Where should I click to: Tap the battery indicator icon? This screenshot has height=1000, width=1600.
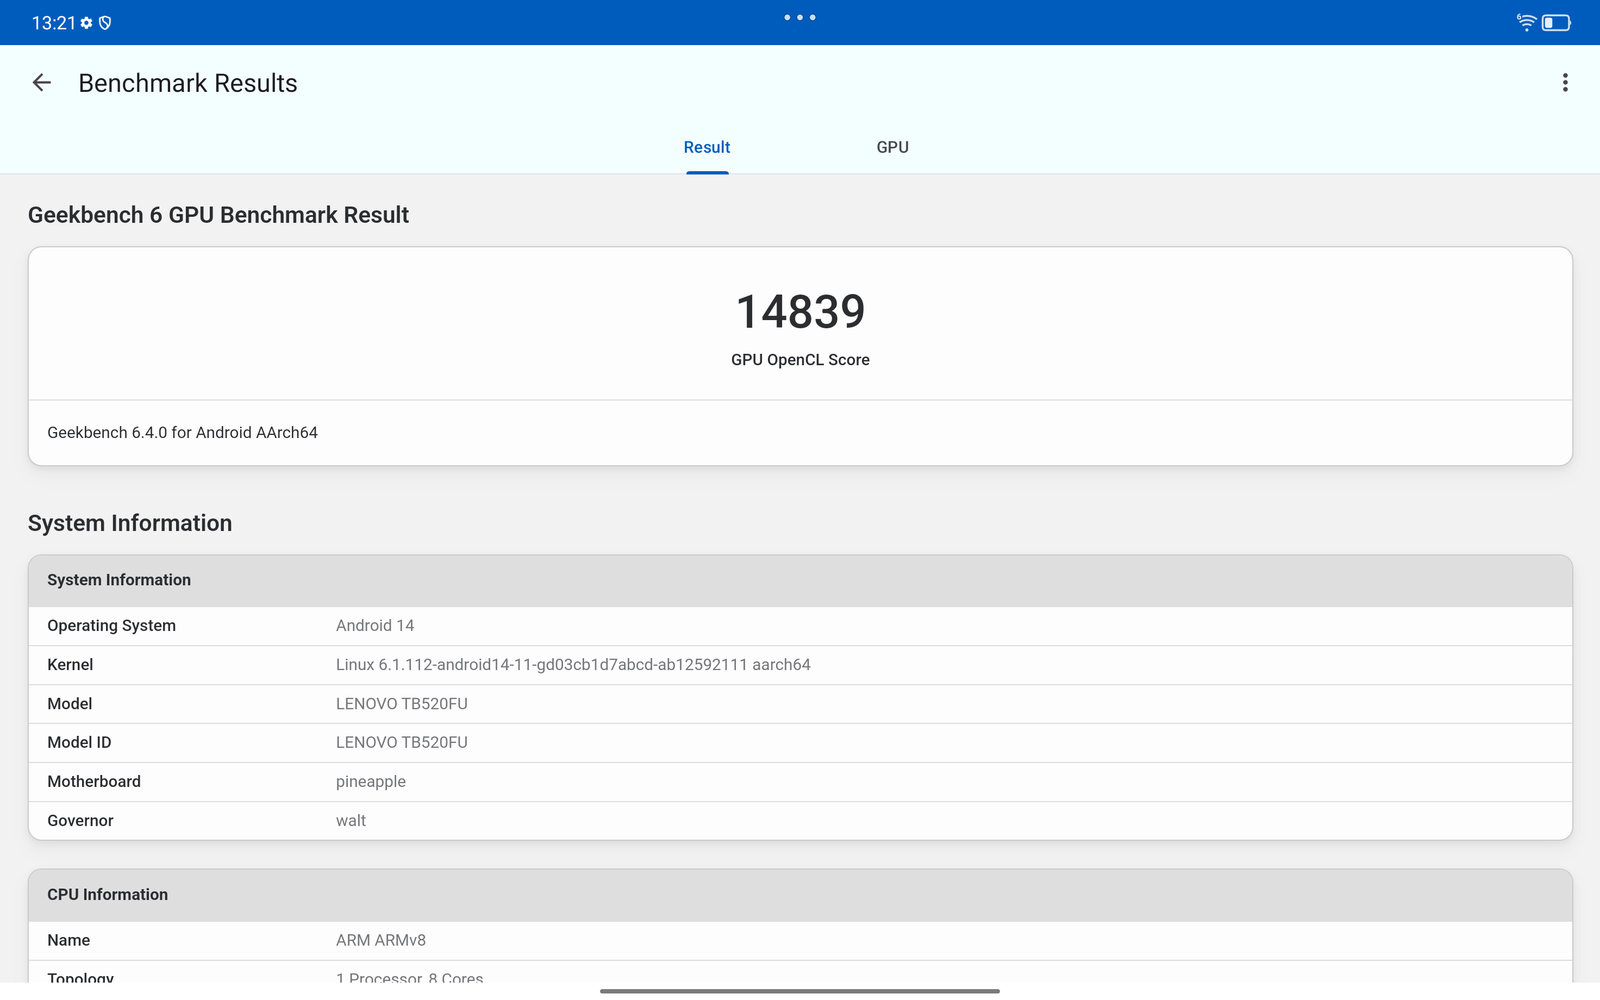coord(1556,22)
